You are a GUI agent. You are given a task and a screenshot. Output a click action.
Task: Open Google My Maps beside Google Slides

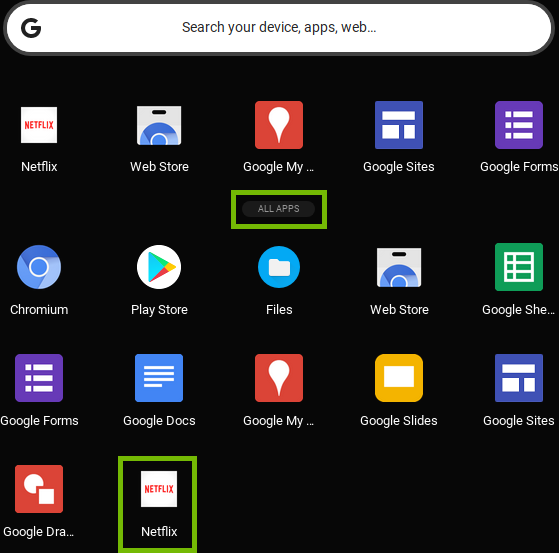[279, 378]
